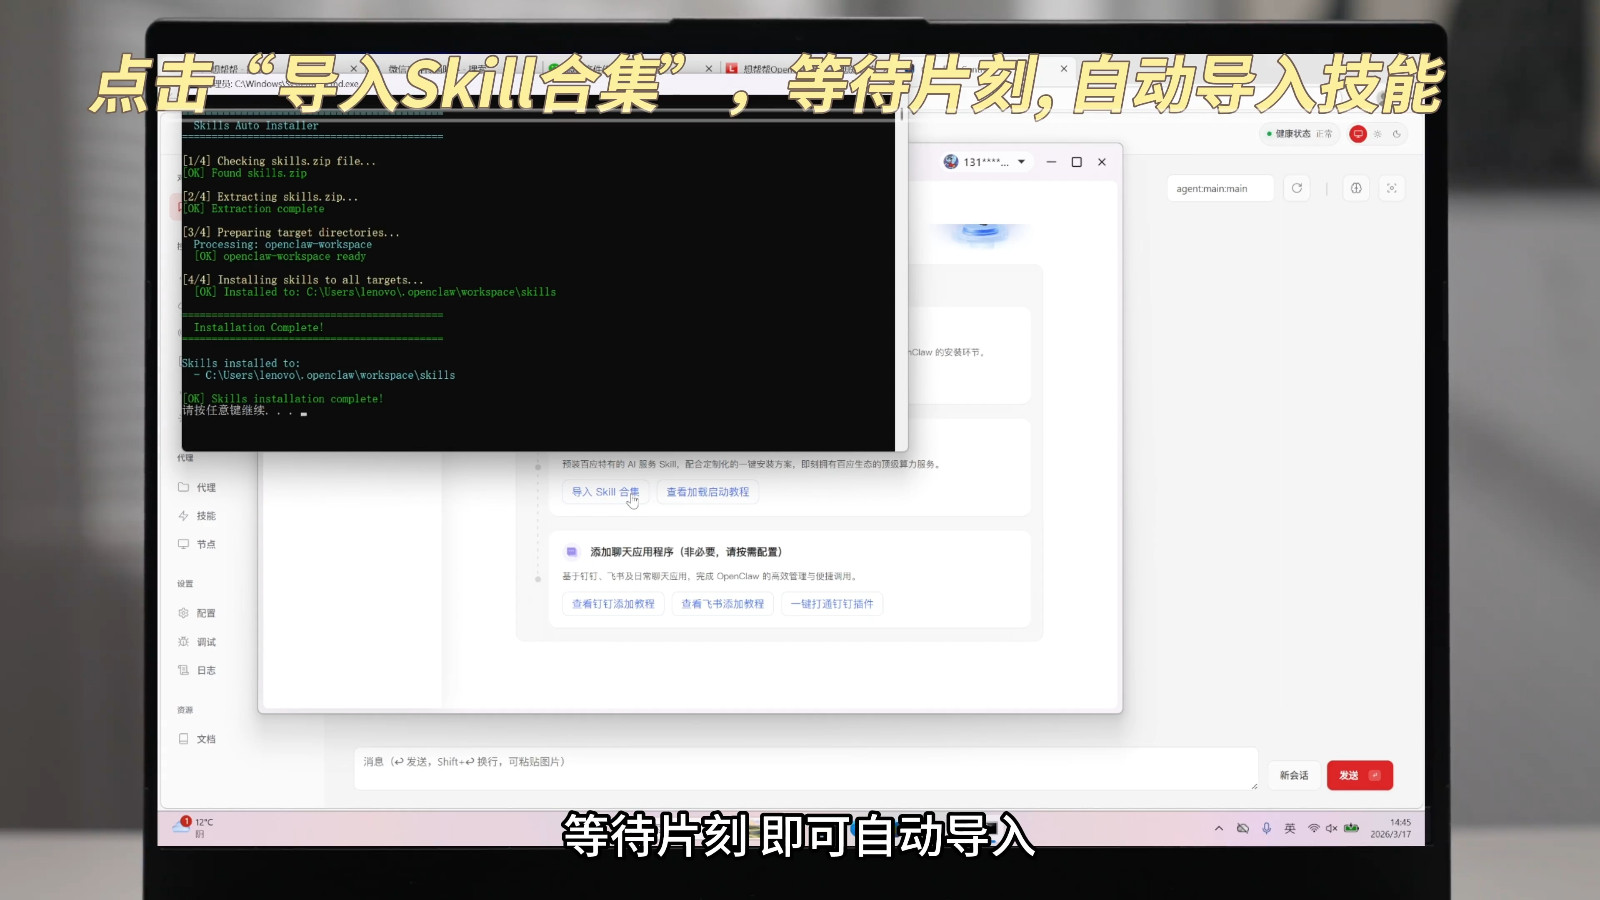This screenshot has width=1600, height=900.
Task: Click the focus mode icon at top right
Action: pyautogui.click(x=1391, y=188)
